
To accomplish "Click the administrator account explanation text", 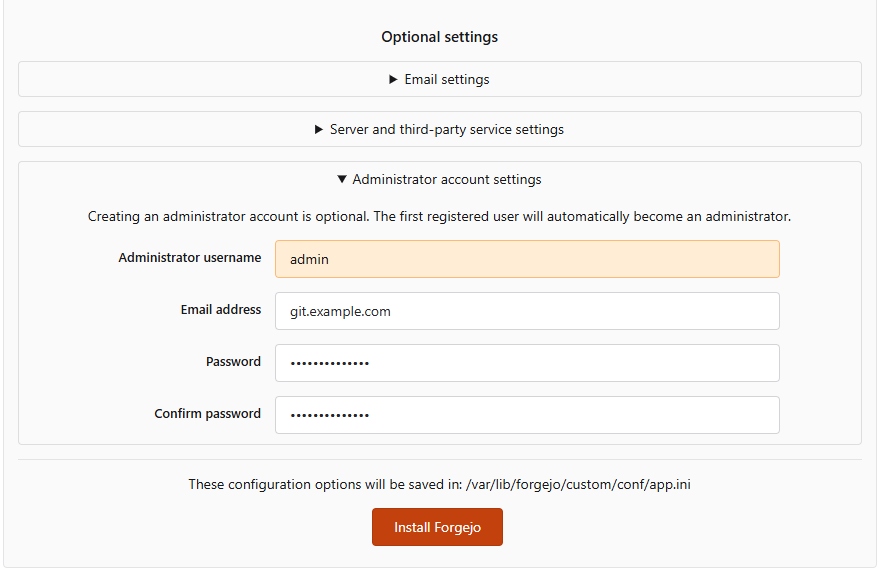I will click(439, 216).
